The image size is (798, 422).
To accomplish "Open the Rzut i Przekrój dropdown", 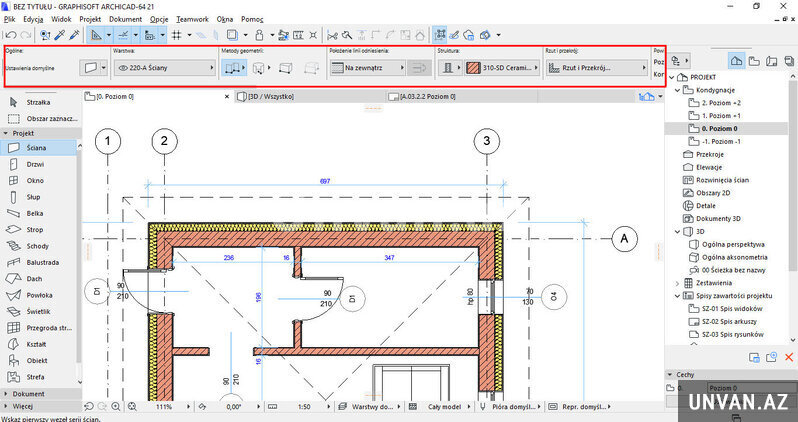I will (x=596, y=68).
